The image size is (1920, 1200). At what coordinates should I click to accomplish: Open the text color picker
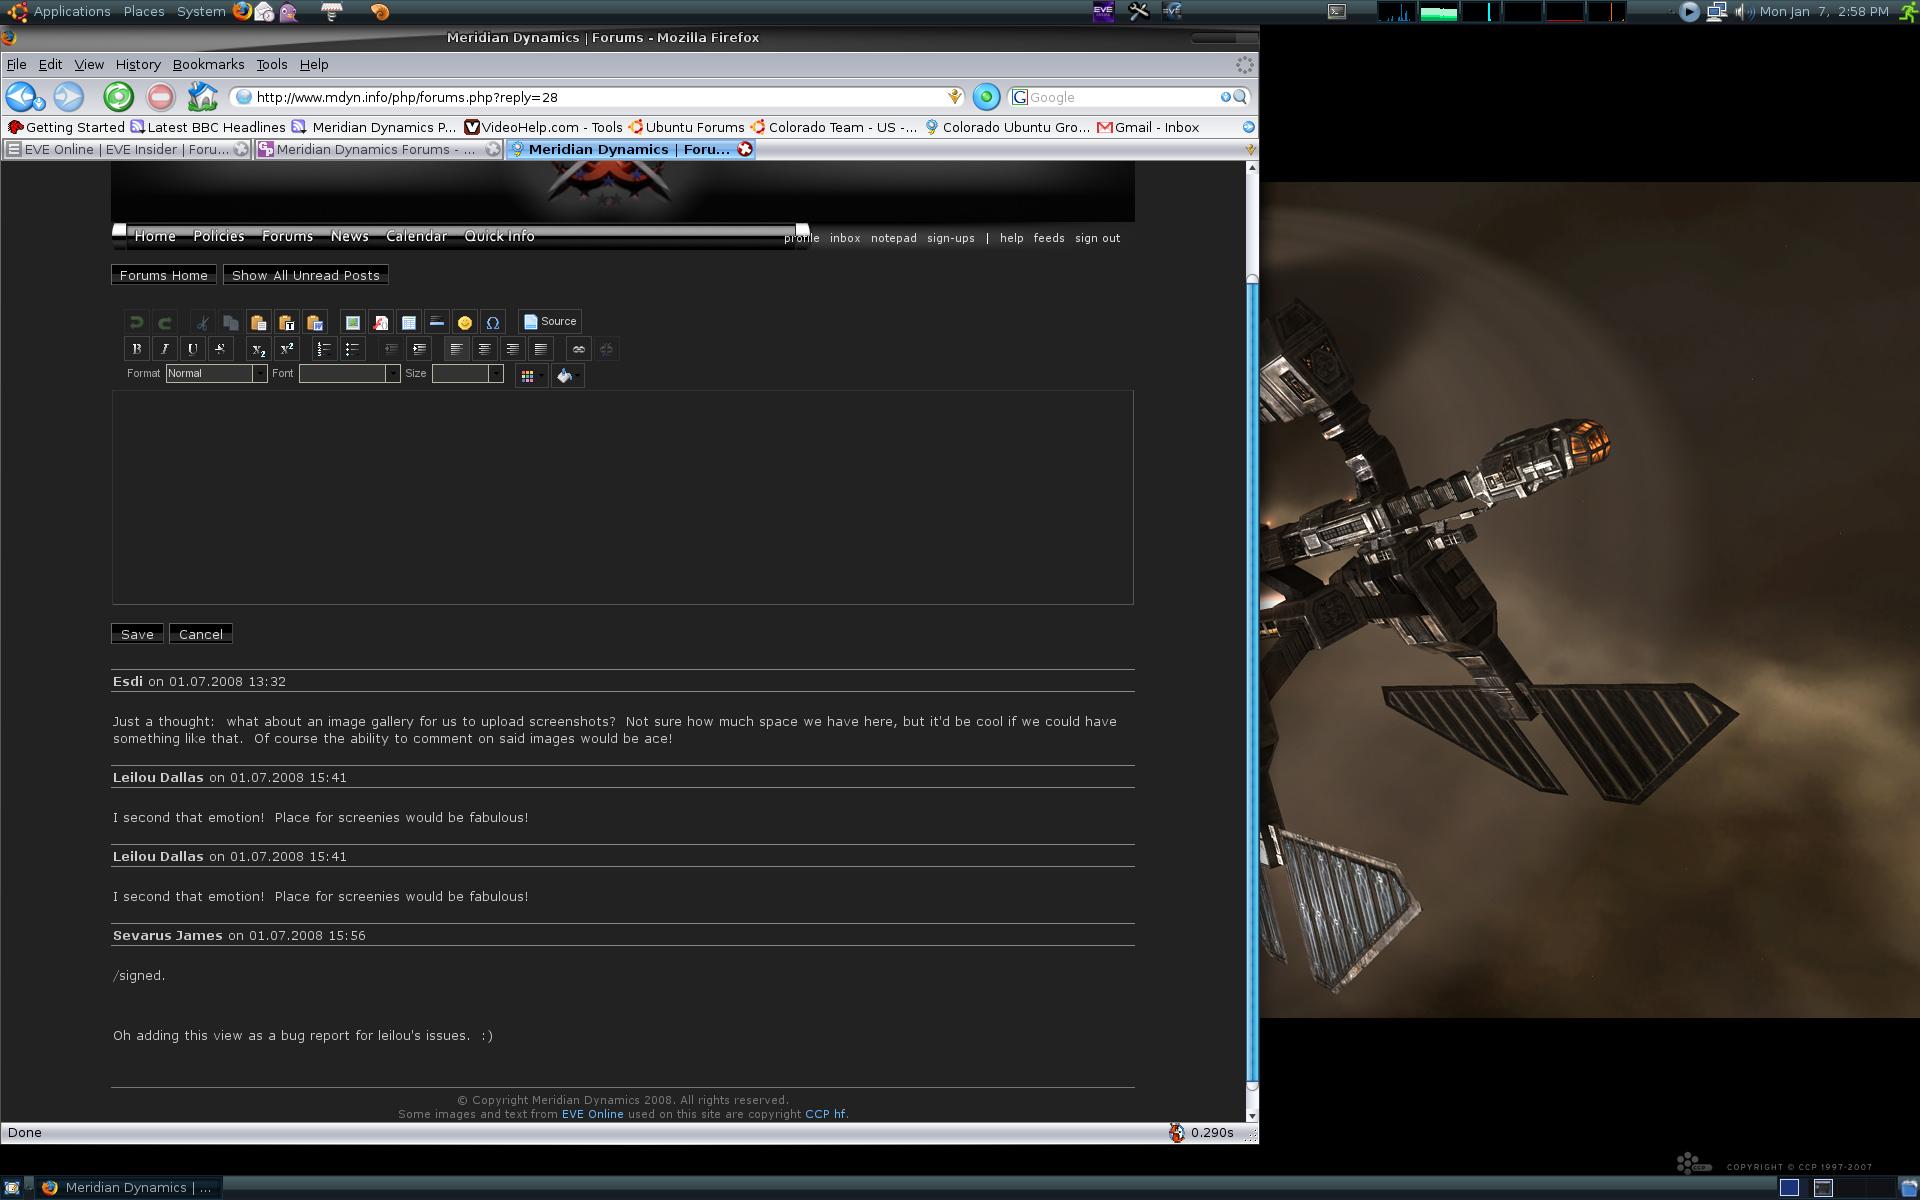[530, 376]
